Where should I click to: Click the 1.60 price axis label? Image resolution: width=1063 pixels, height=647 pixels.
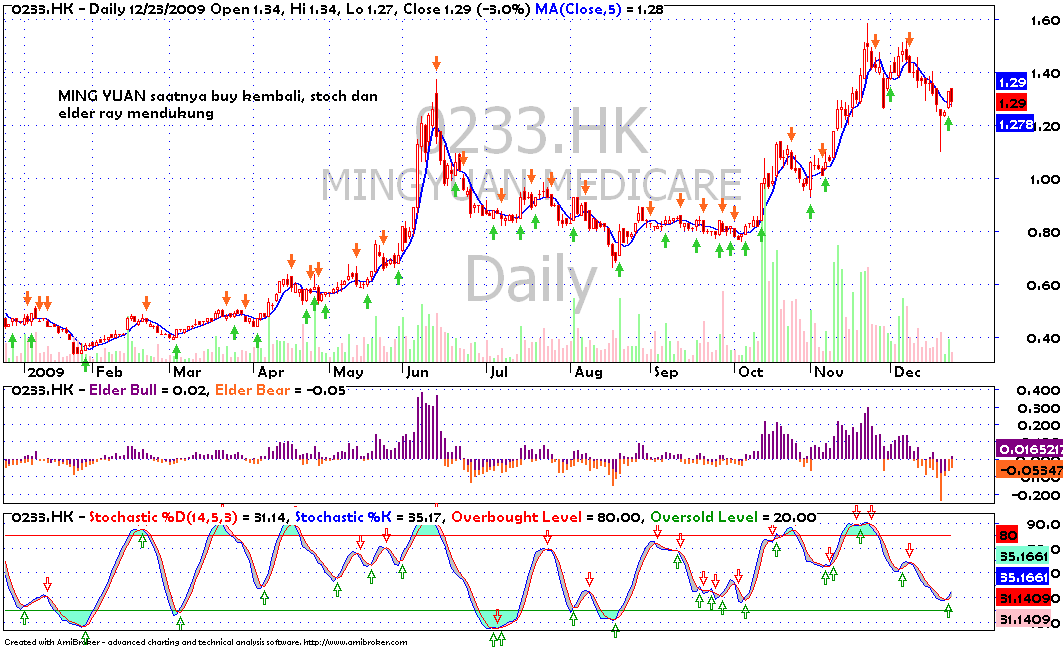1045,20
